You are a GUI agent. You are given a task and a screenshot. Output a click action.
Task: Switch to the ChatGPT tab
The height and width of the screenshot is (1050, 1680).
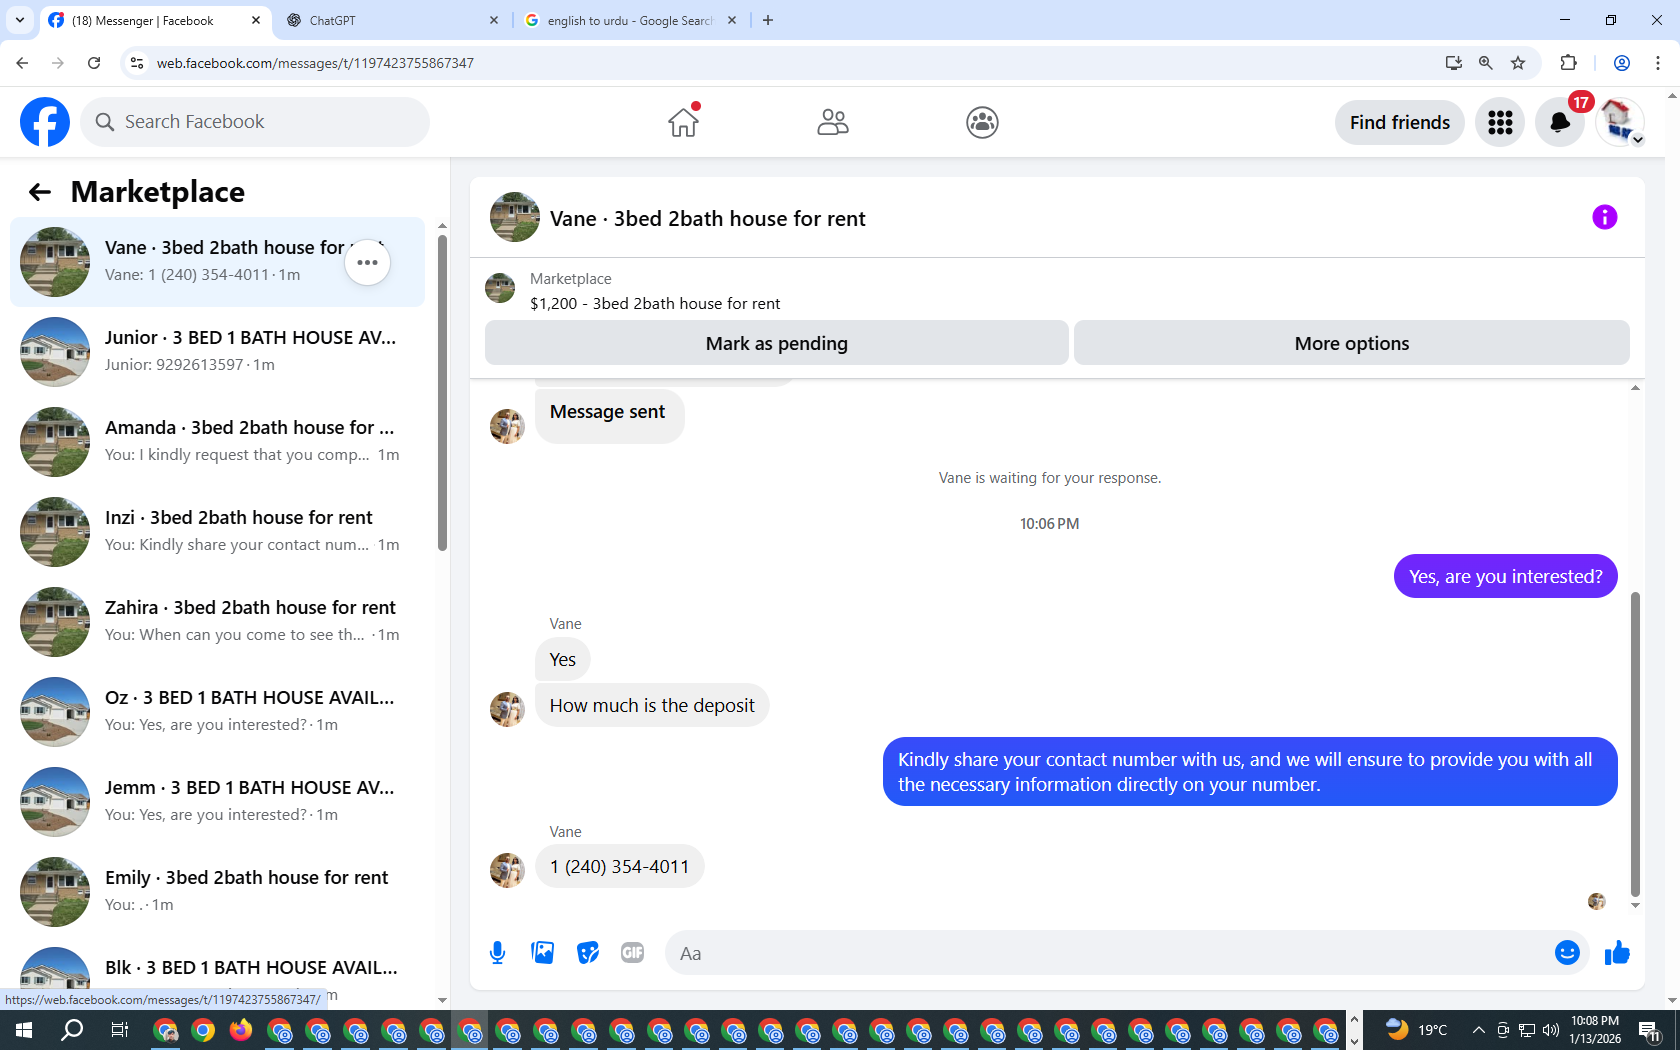coord(392,20)
